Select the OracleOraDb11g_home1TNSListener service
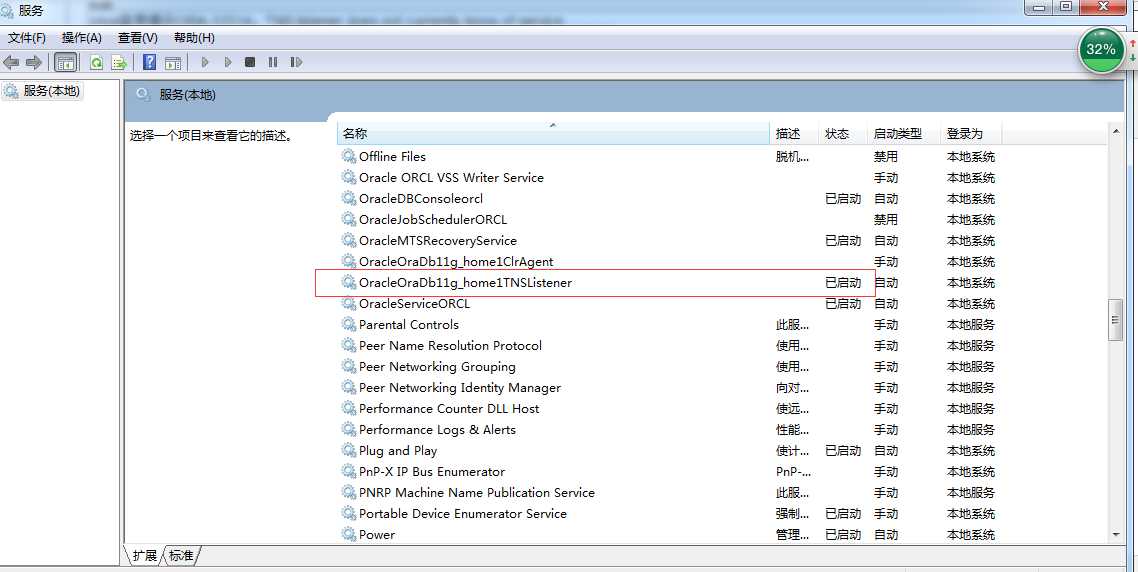The width and height of the screenshot is (1138, 572). click(465, 283)
